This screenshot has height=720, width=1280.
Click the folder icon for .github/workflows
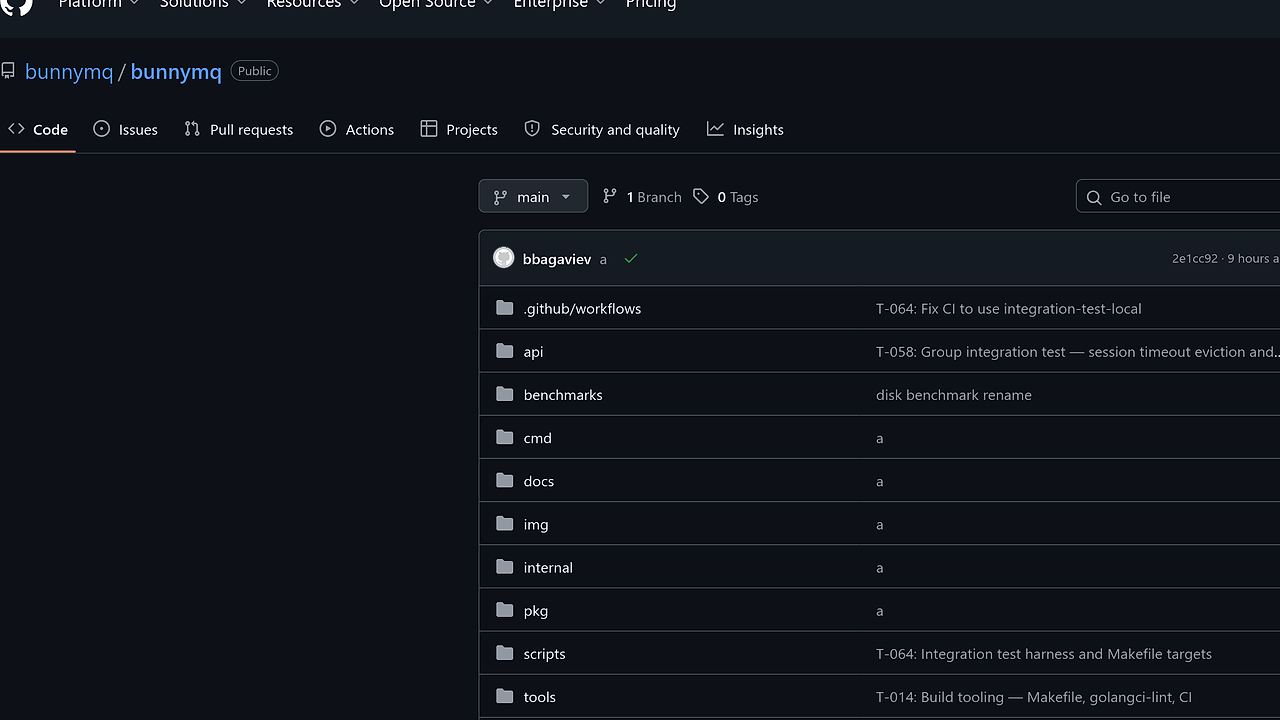click(x=505, y=308)
